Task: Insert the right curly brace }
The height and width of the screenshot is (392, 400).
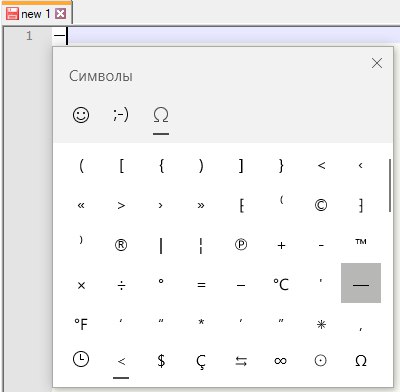Action: 281,165
